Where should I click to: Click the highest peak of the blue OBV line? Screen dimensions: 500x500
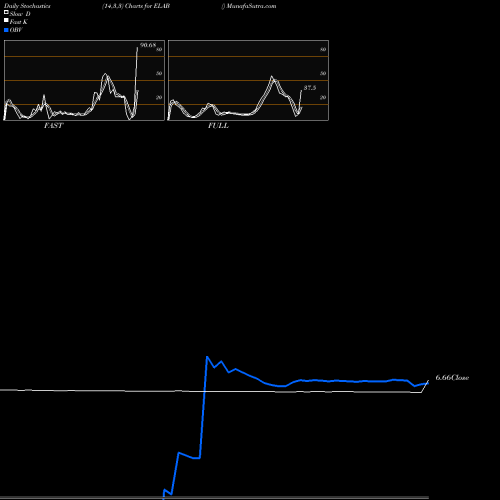207,357
